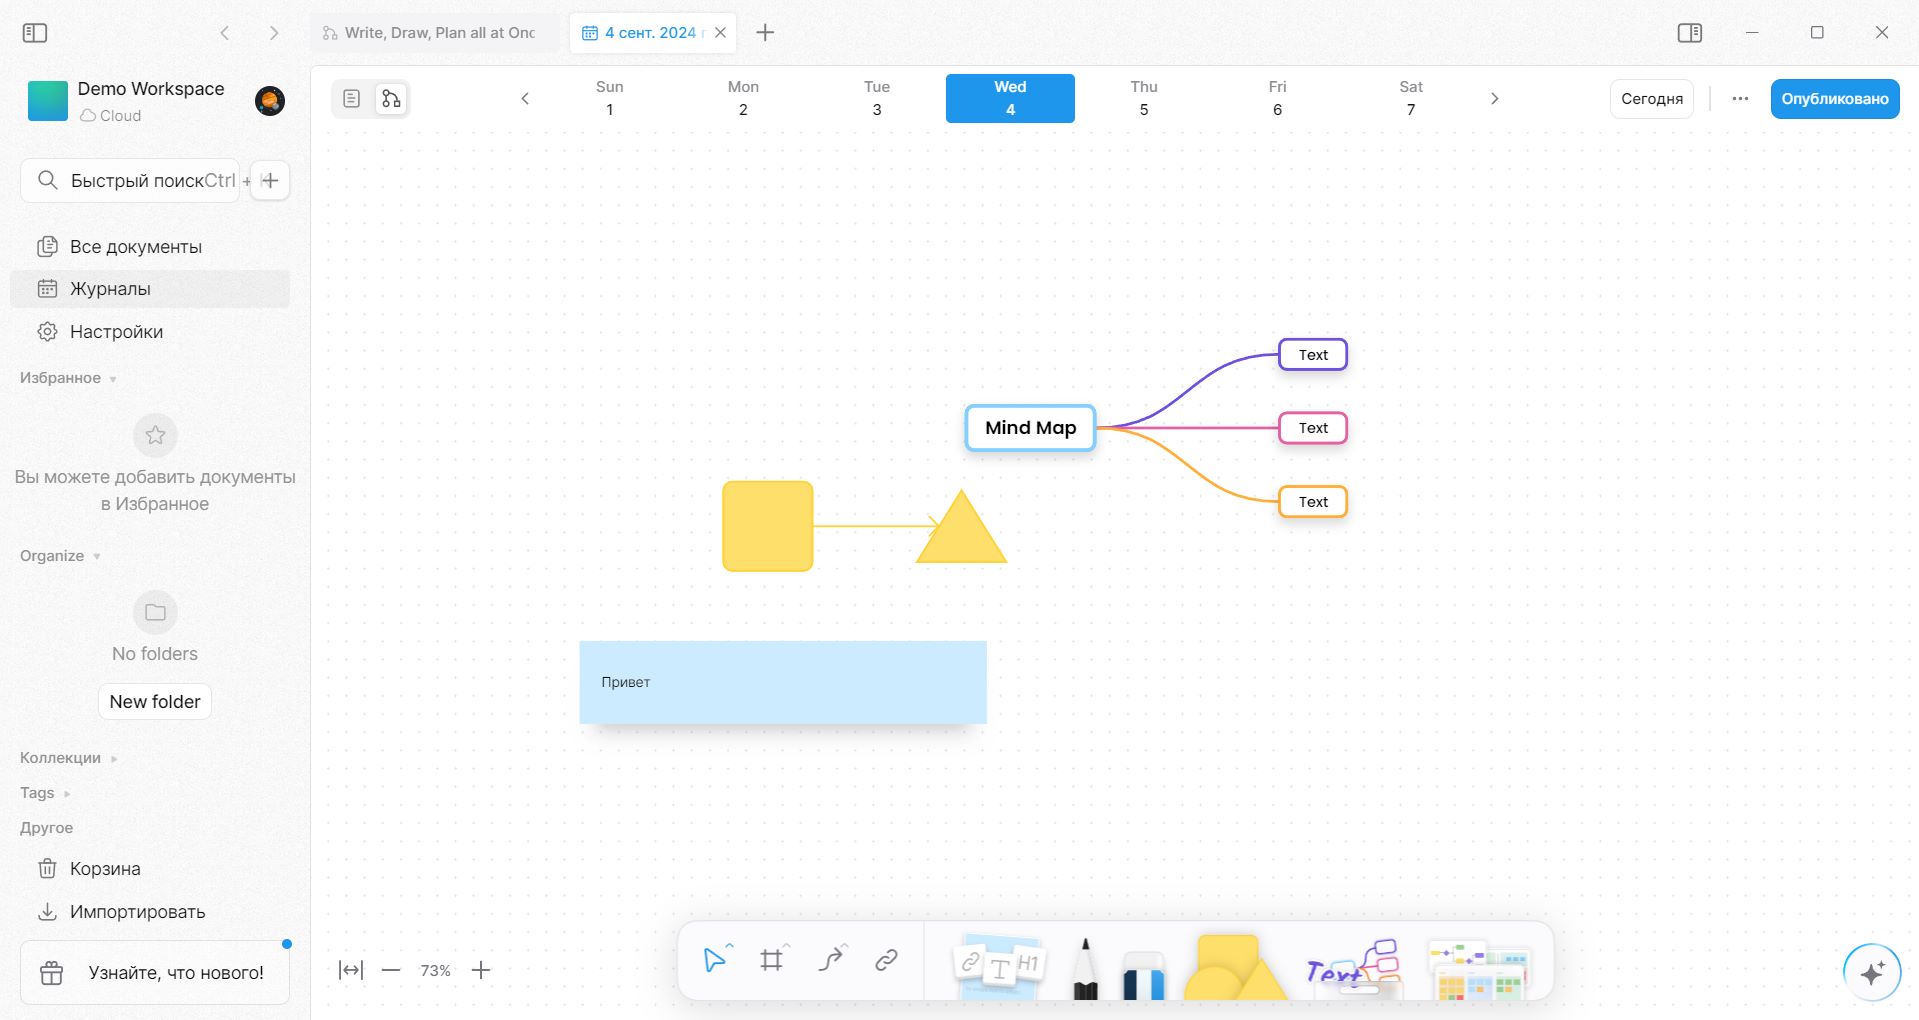Image resolution: width=1919 pixels, height=1020 pixels.
Task: Choose the Shape tool
Action: pyautogui.click(x=1235, y=968)
